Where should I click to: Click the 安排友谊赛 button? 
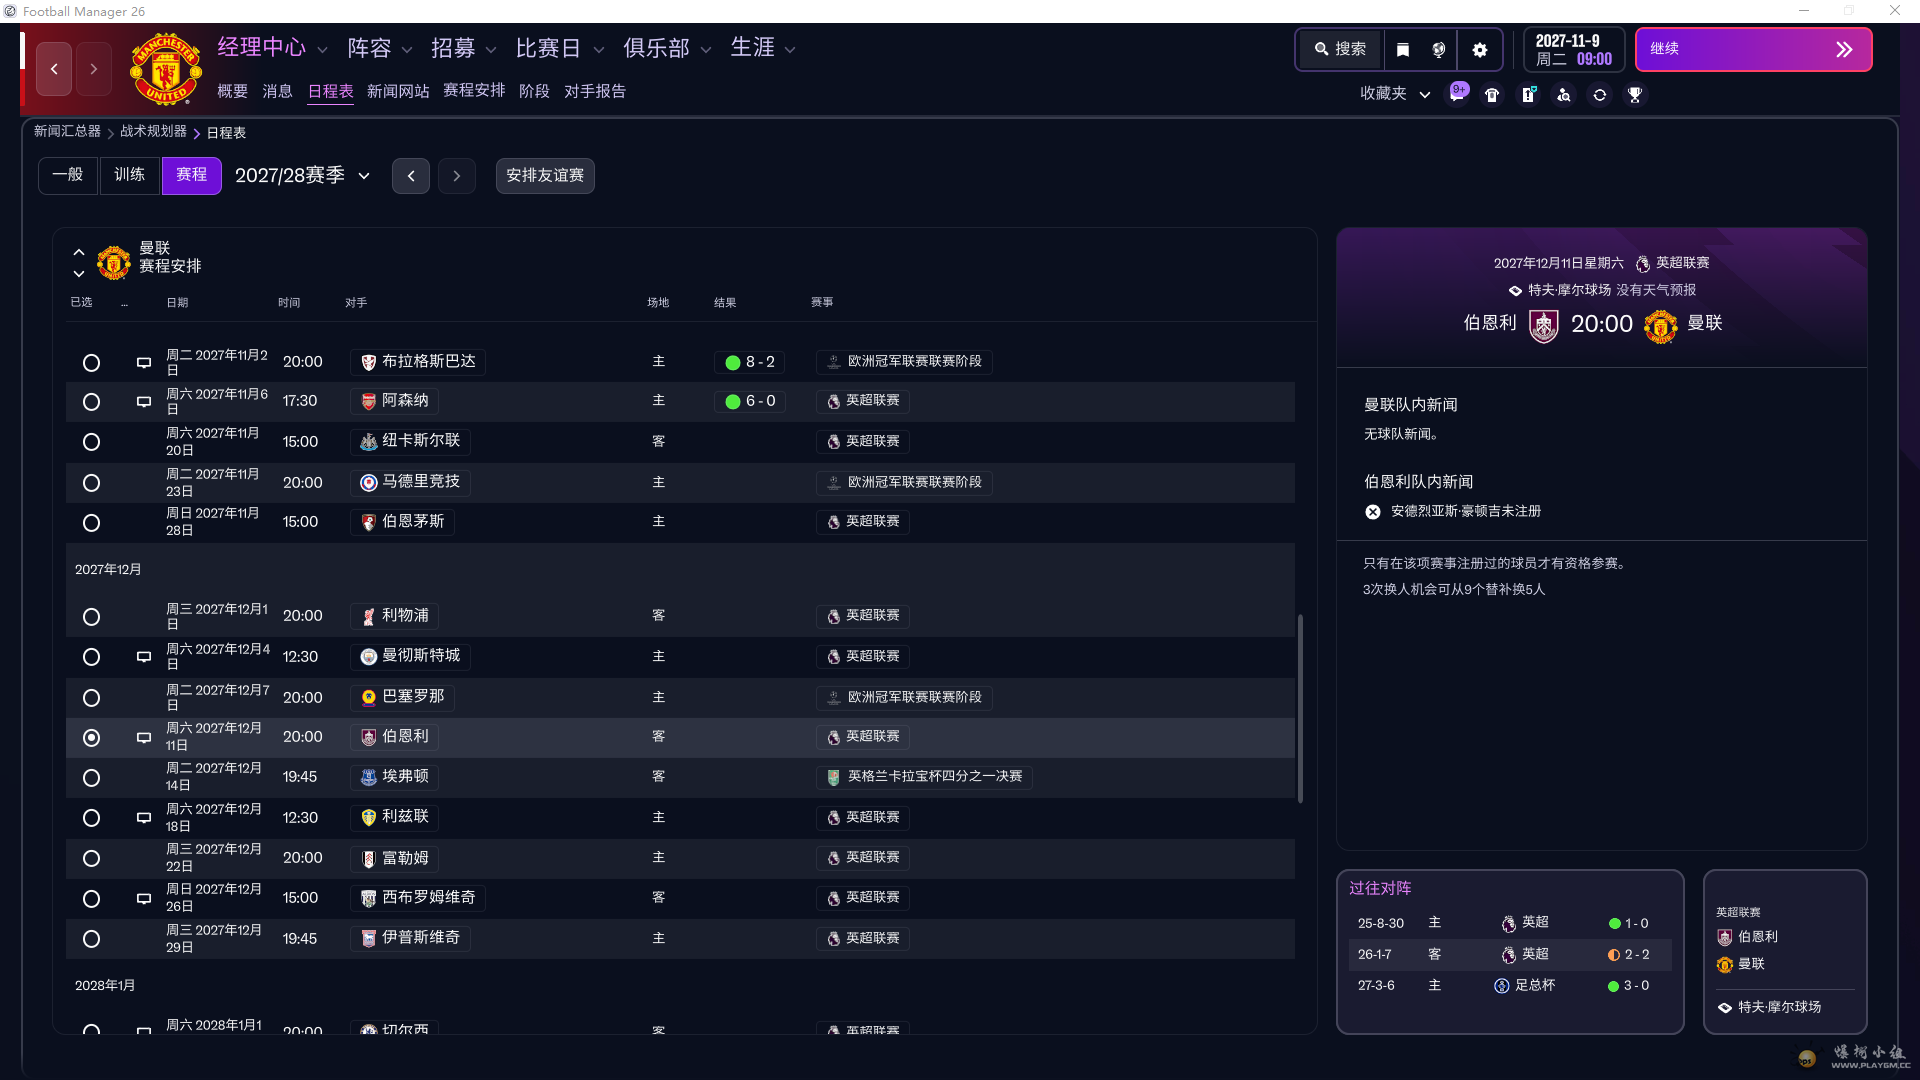point(545,175)
